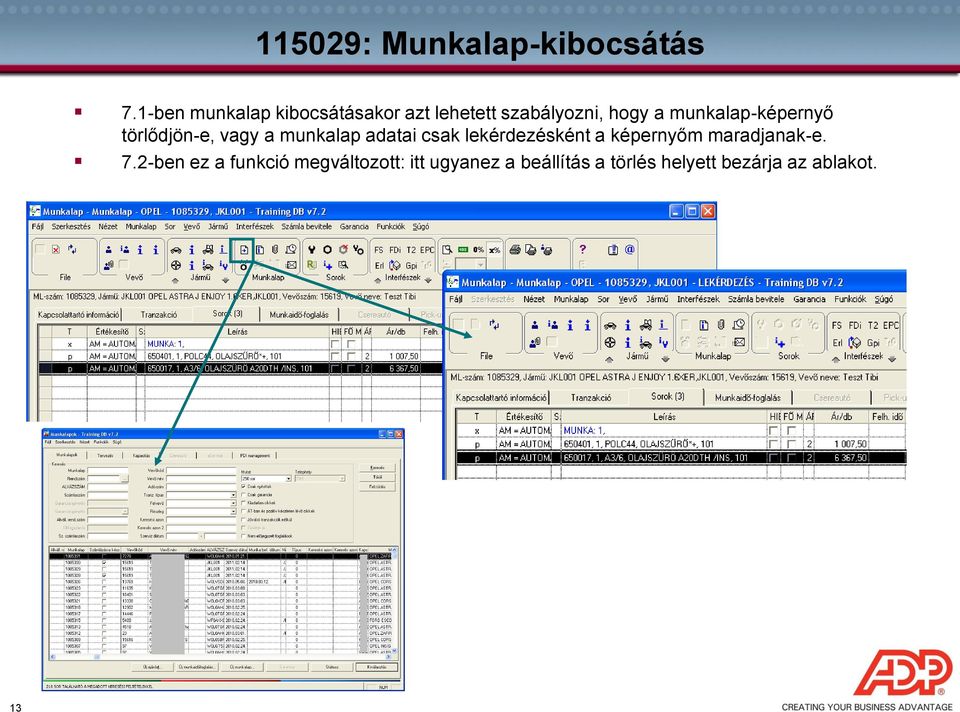This screenshot has width=960, height=712.
Task: Click the 0% discount icon in rear window toolbar
Action: point(479,249)
